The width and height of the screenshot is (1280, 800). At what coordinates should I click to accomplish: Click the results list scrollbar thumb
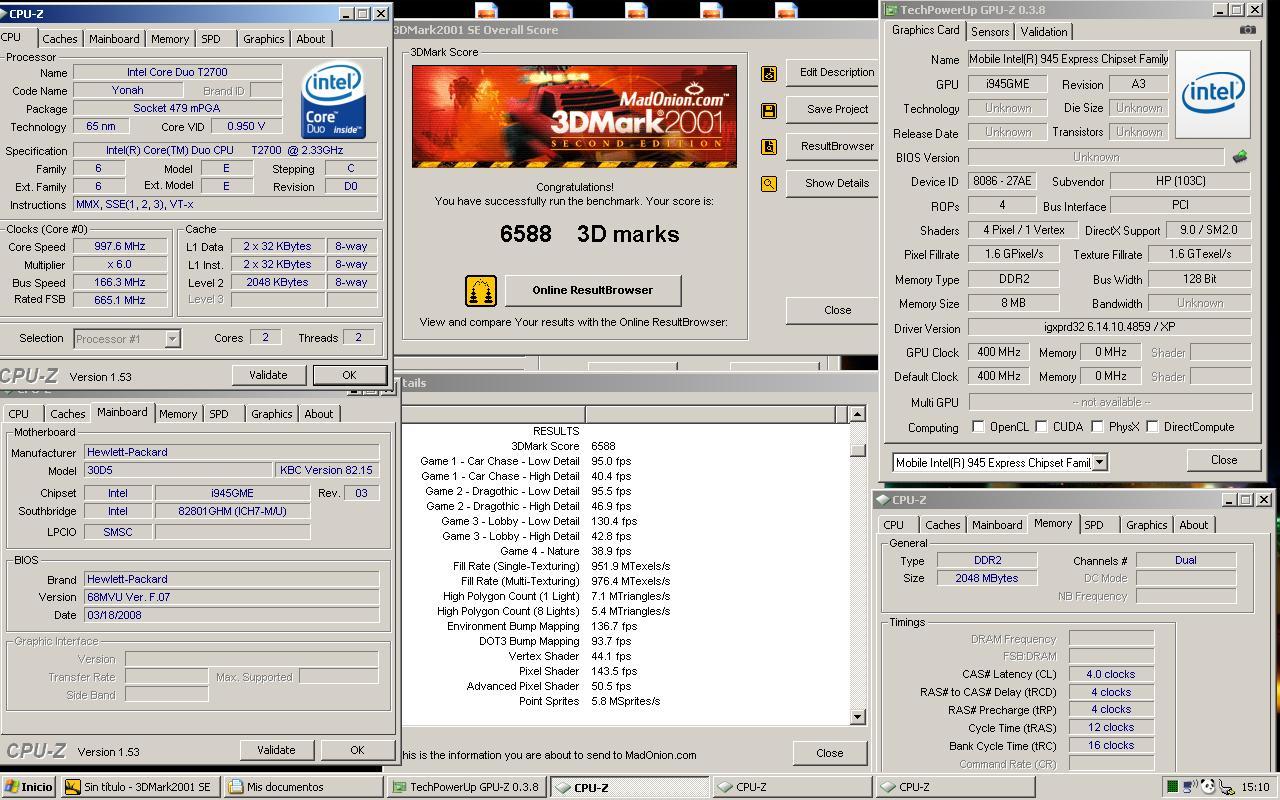tap(857, 449)
